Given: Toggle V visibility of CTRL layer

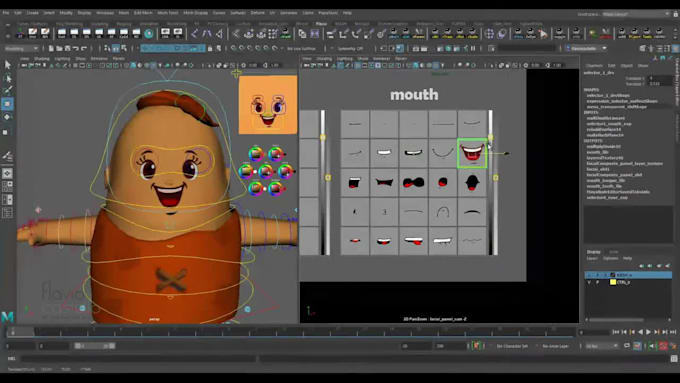Looking at the screenshot, I should [589, 282].
